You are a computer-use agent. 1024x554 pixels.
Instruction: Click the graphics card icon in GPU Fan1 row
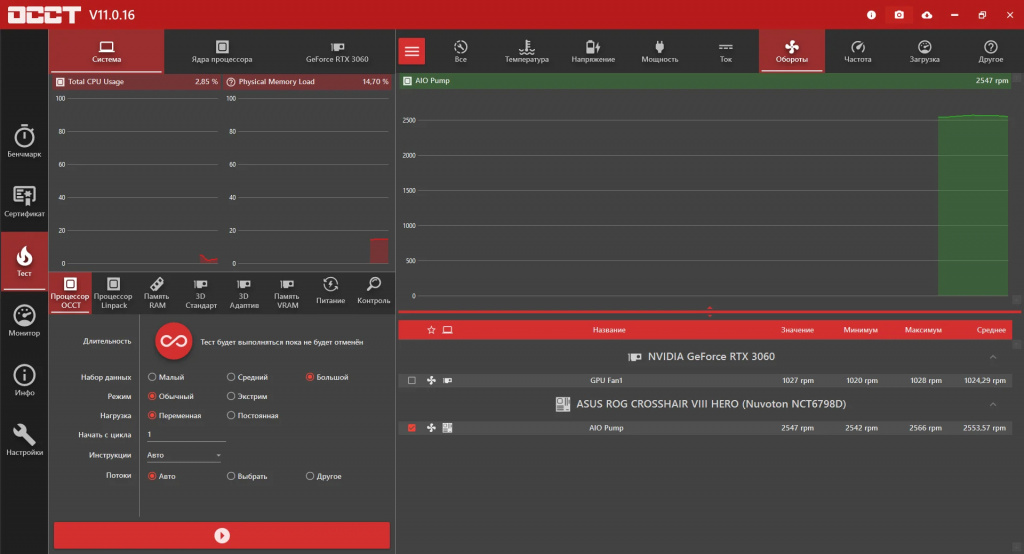447,380
